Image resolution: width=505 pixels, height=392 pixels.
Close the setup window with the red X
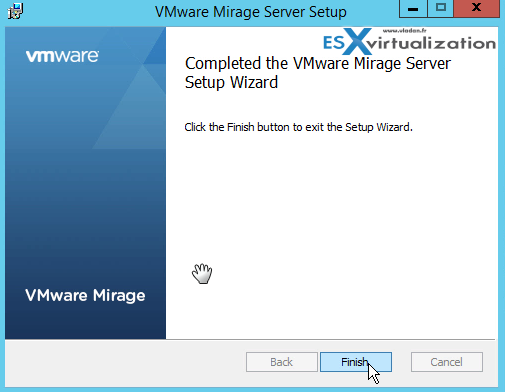pos(477,8)
